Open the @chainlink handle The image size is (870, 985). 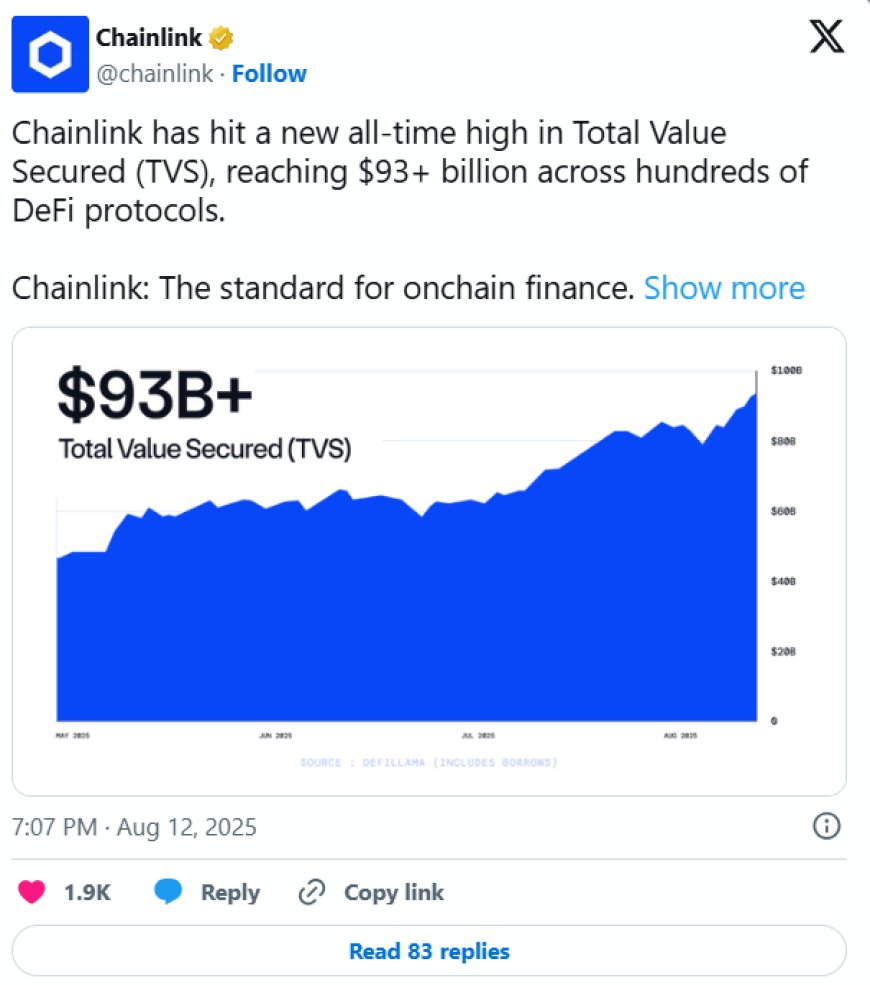[x=155, y=73]
